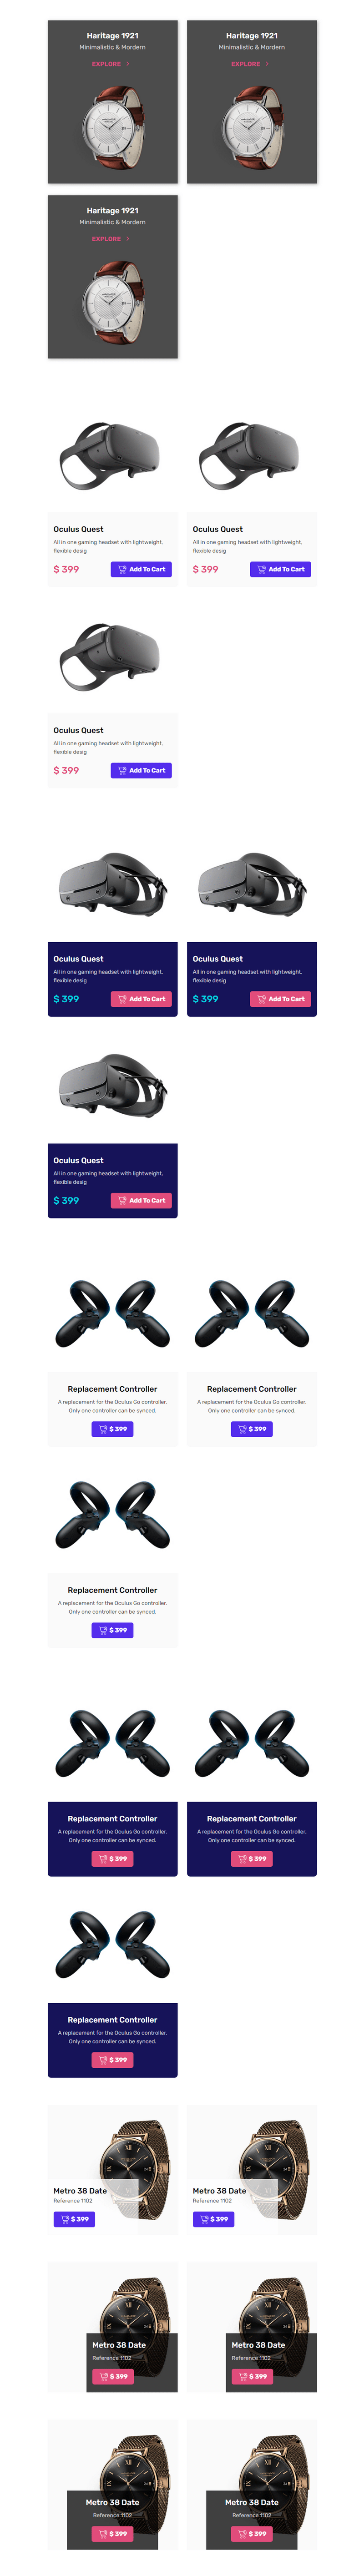Click purple Add To Cart in first Oculus Quest card
This screenshot has height=2576, width=364.
[x=141, y=569]
